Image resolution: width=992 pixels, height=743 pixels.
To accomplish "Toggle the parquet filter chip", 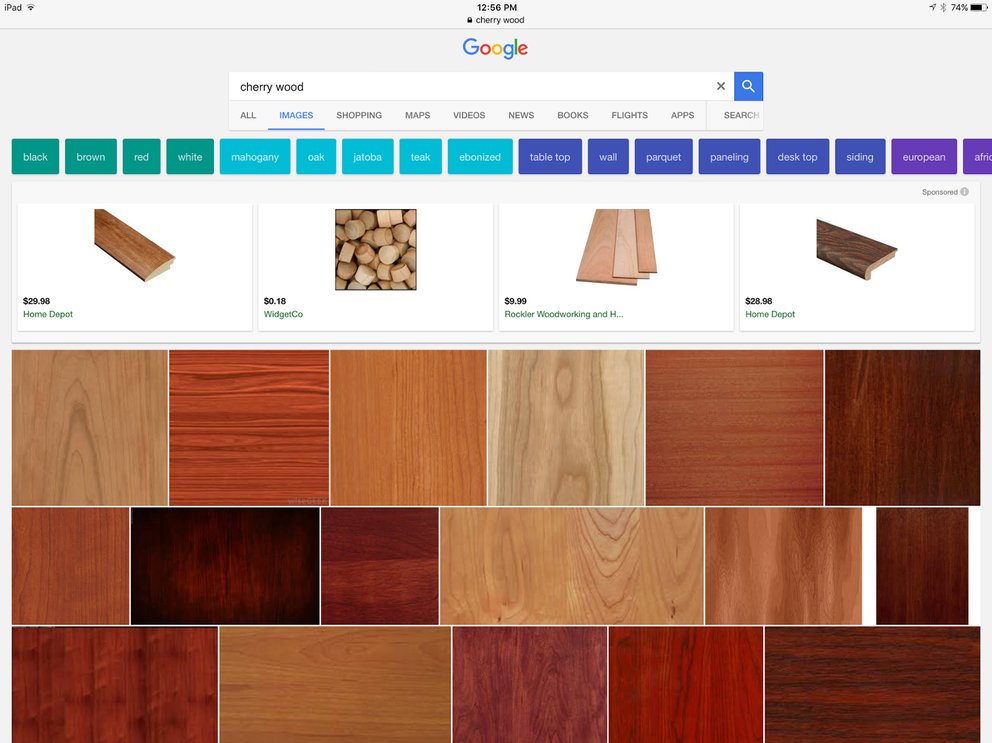I will pyautogui.click(x=663, y=156).
